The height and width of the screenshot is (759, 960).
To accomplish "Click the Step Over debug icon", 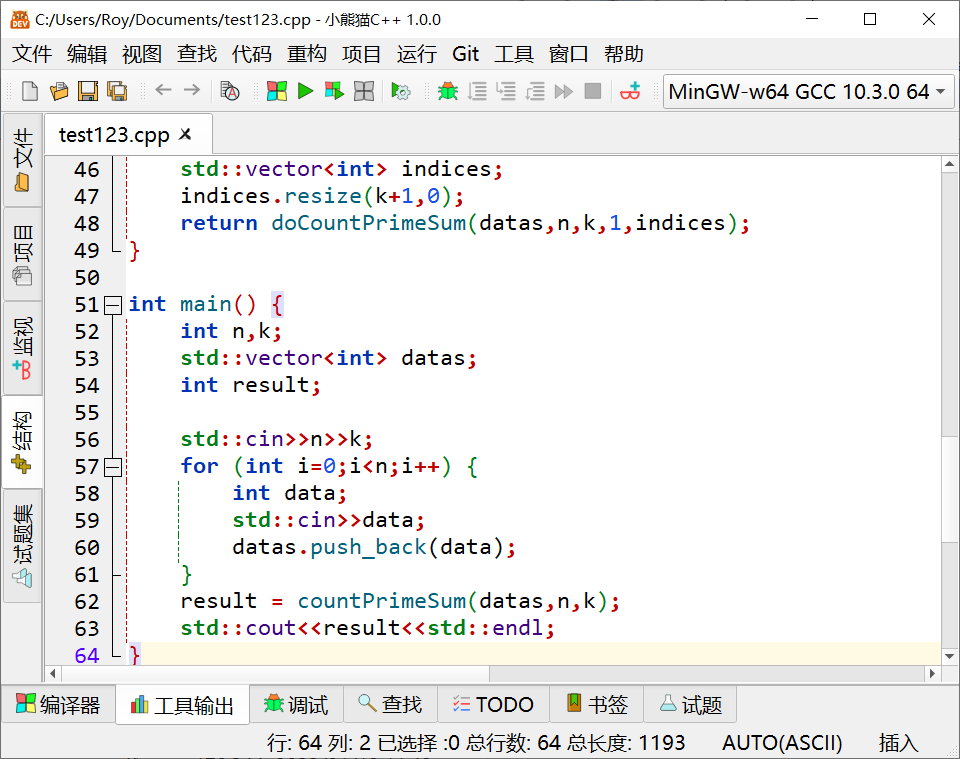I will [x=477, y=91].
